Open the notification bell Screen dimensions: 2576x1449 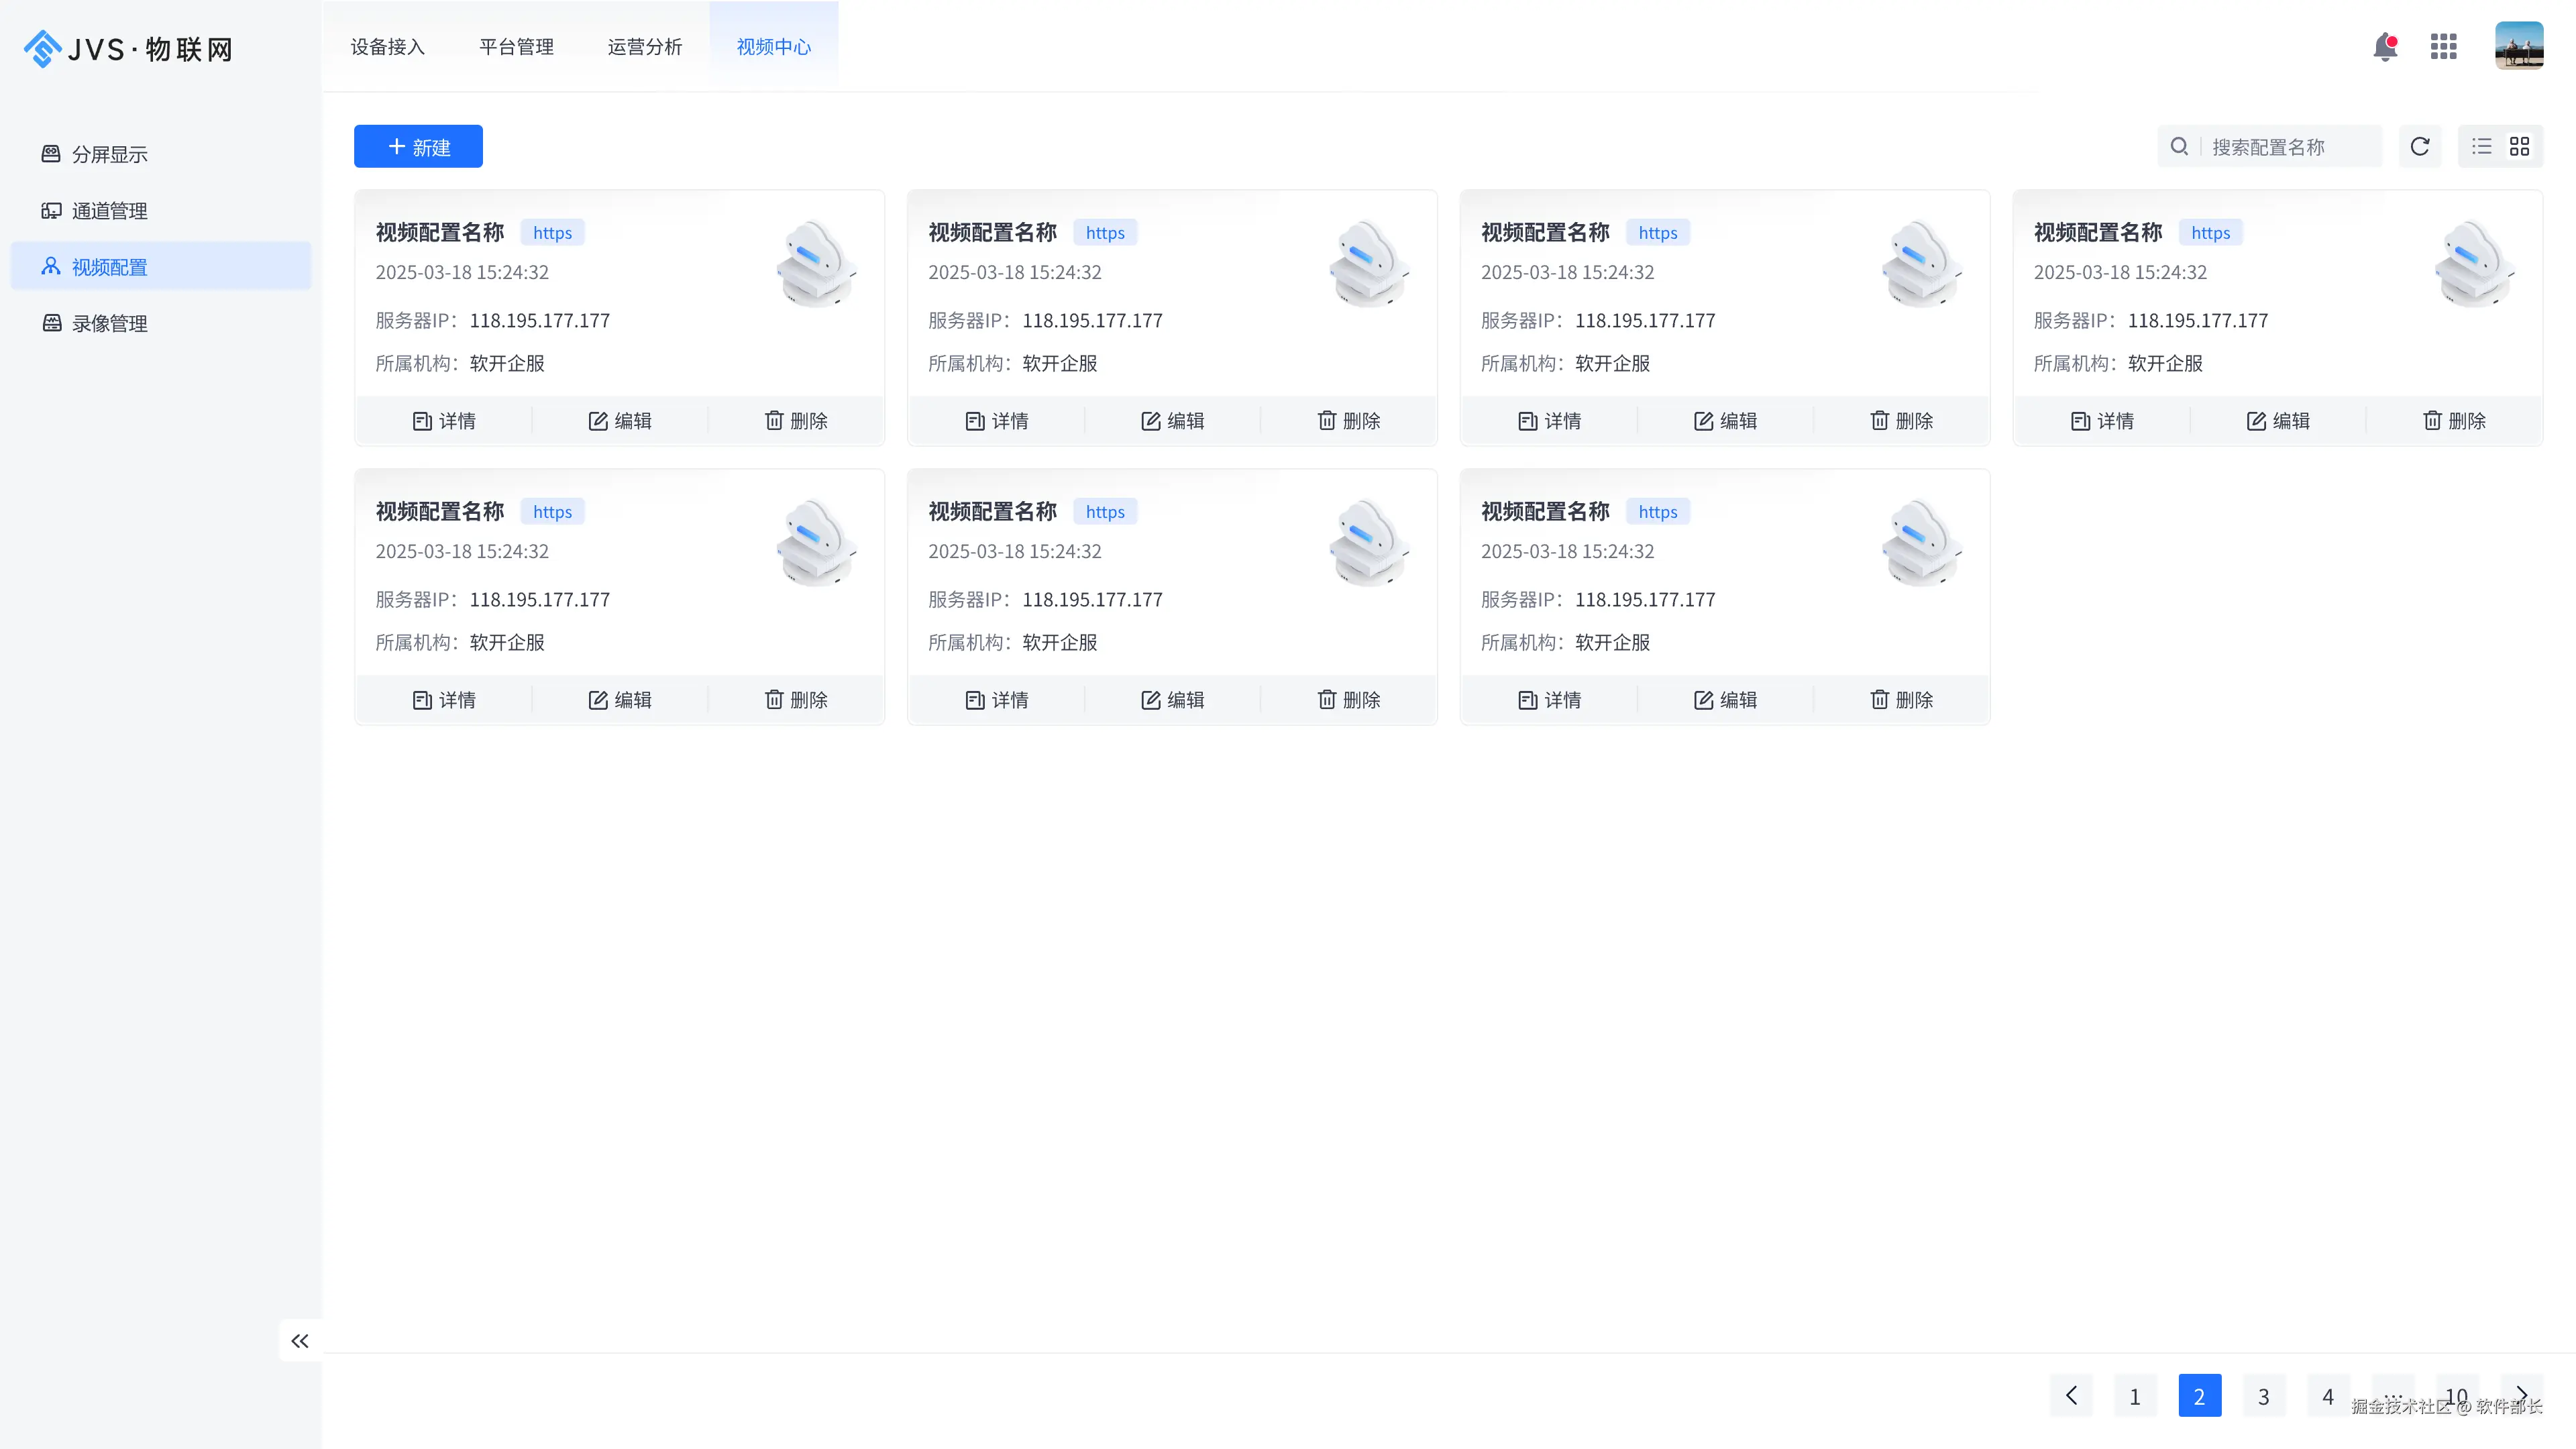(x=2385, y=46)
